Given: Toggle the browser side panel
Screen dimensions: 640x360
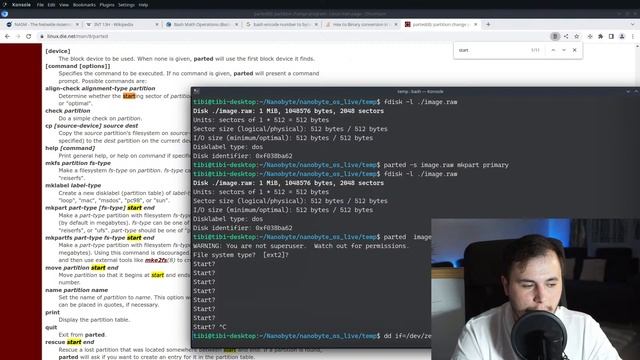Looking at the screenshot, I should point(611,36).
